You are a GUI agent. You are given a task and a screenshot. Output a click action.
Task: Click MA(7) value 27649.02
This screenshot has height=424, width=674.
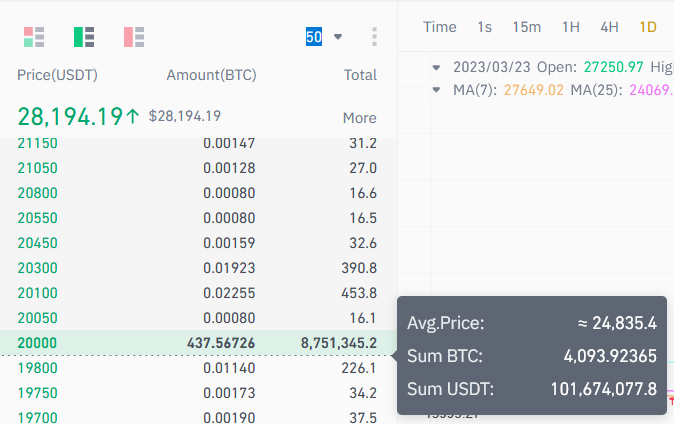[x=533, y=90]
